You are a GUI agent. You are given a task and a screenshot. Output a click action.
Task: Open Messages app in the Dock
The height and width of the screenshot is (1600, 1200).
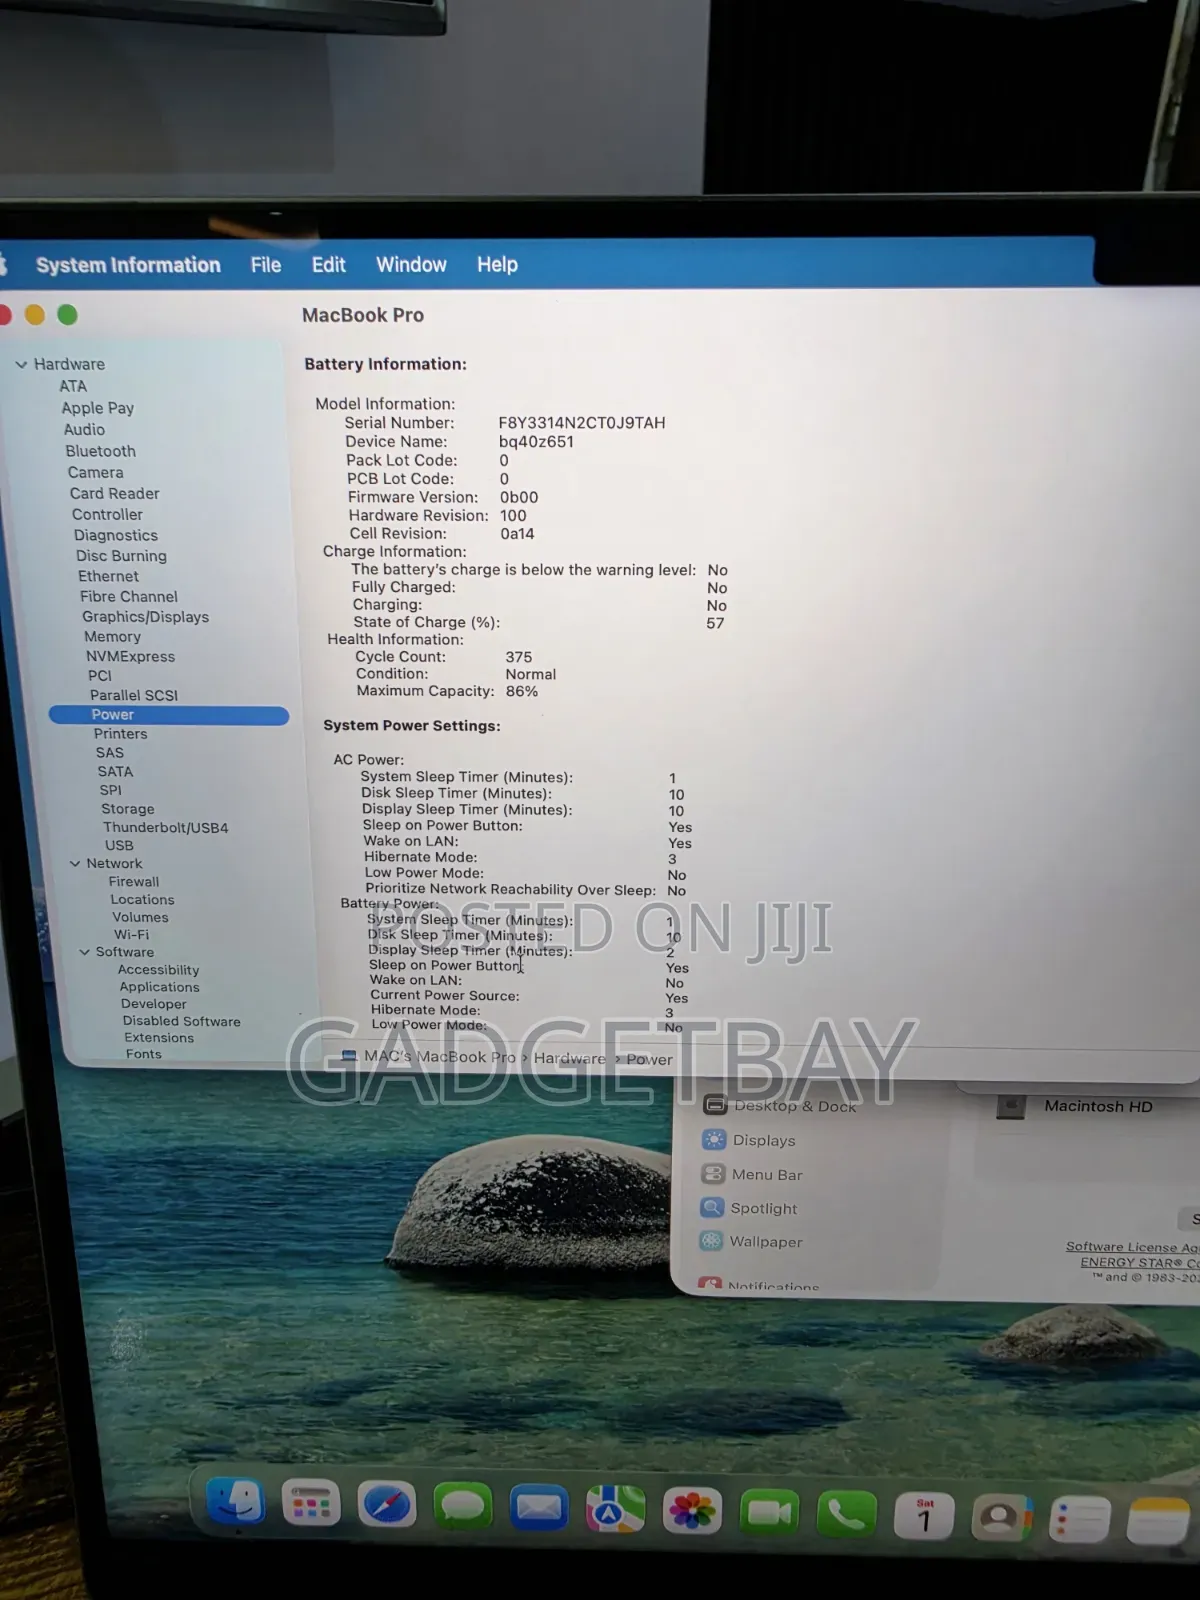pos(462,1507)
